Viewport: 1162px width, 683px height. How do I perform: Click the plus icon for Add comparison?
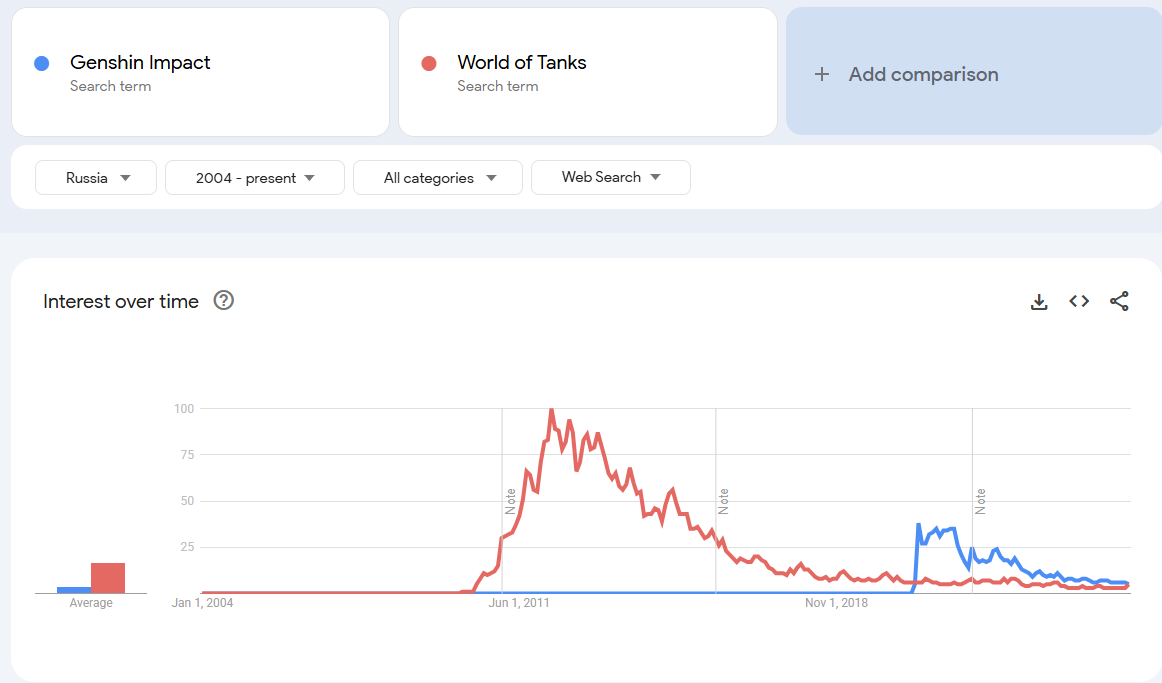point(822,74)
